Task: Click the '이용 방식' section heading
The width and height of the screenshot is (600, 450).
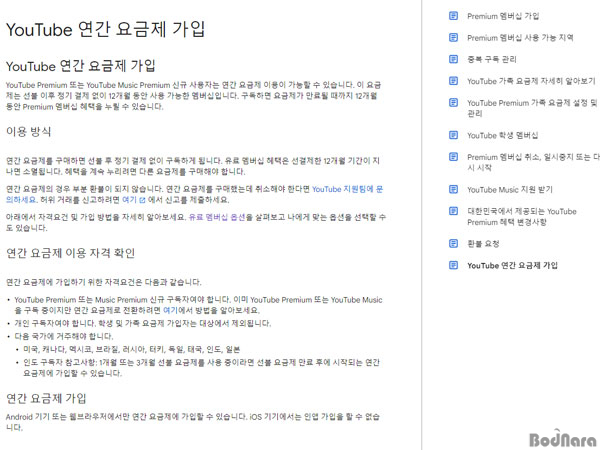Action: click(29, 132)
